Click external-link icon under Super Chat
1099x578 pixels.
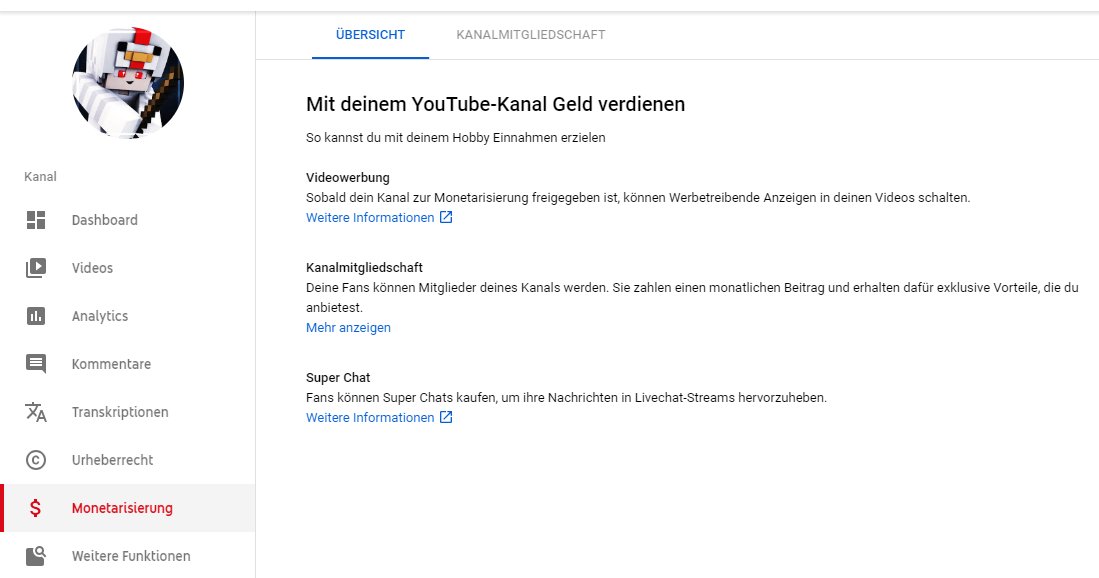point(446,417)
